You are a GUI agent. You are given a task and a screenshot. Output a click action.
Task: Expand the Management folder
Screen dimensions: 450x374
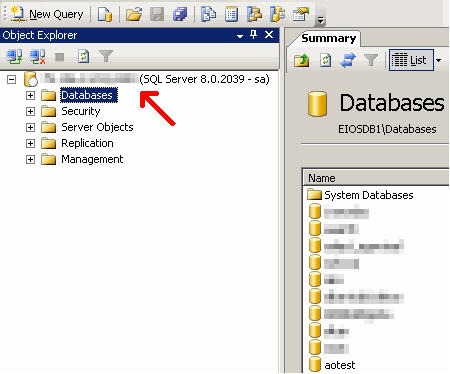30,159
